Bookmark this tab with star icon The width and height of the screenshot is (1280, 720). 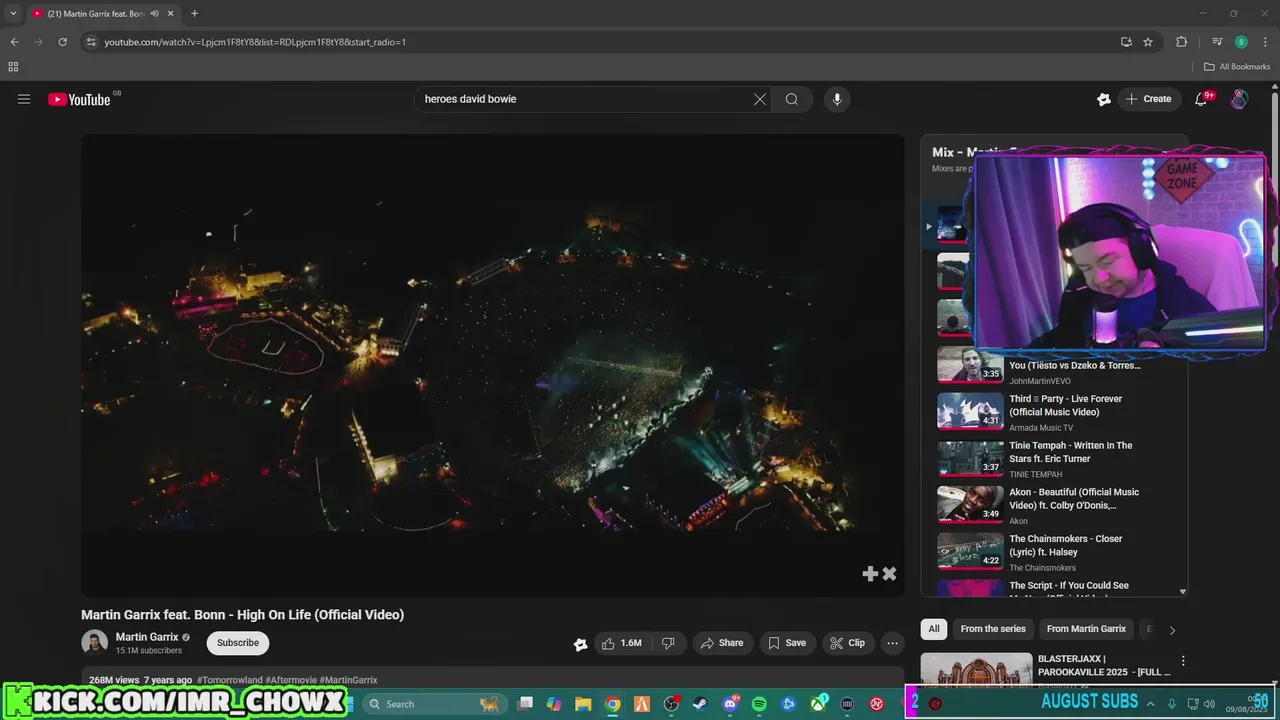click(1148, 42)
